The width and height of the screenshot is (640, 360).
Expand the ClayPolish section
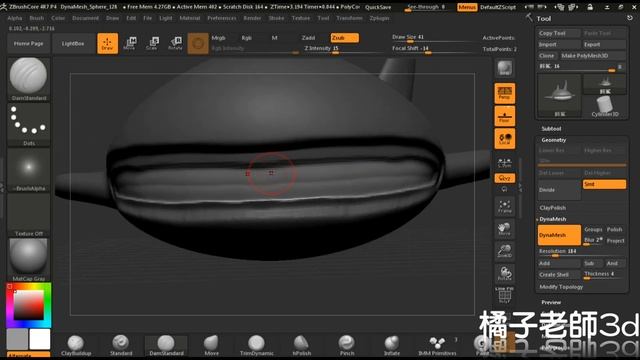click(x=552, y=208)
